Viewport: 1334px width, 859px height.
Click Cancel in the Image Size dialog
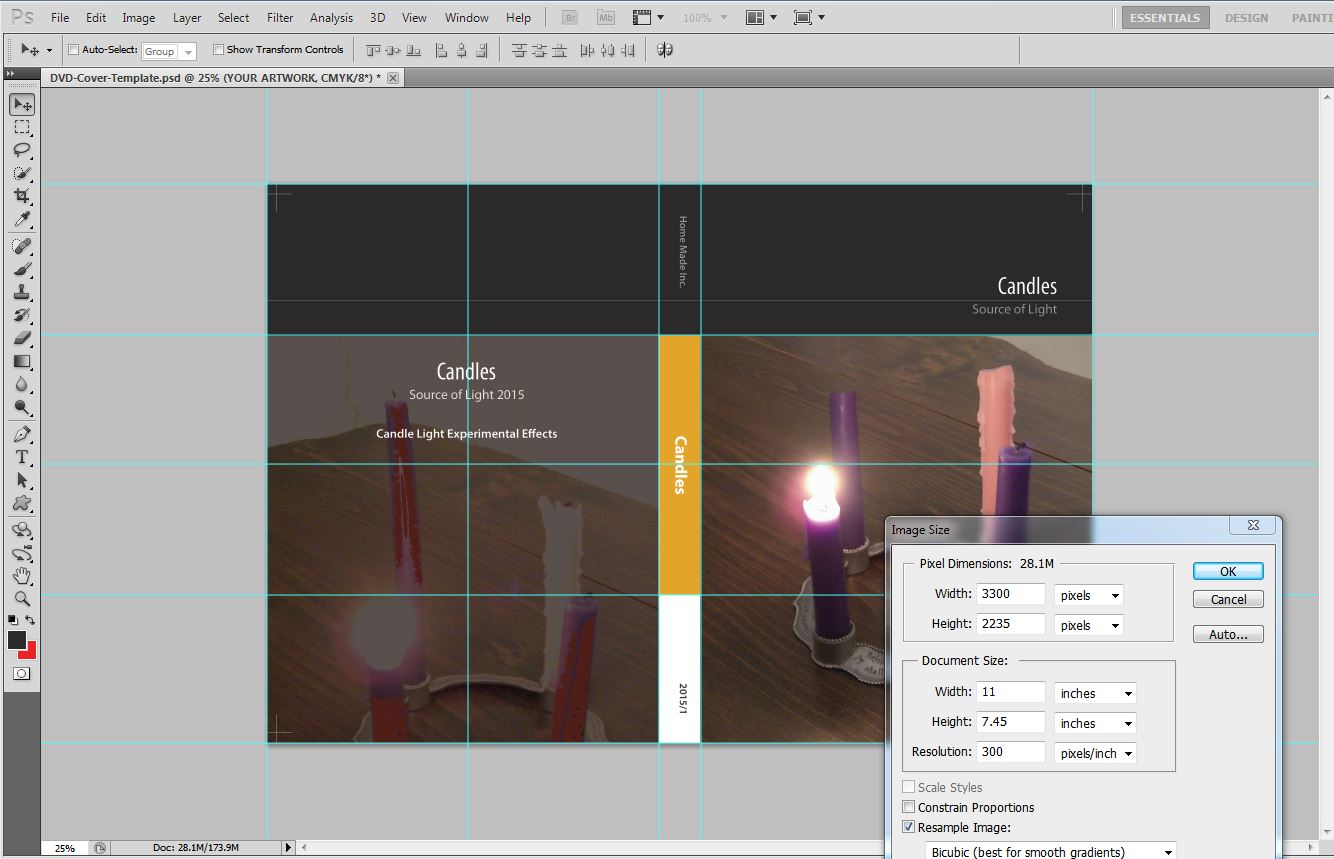click(x=1228, y=599)
